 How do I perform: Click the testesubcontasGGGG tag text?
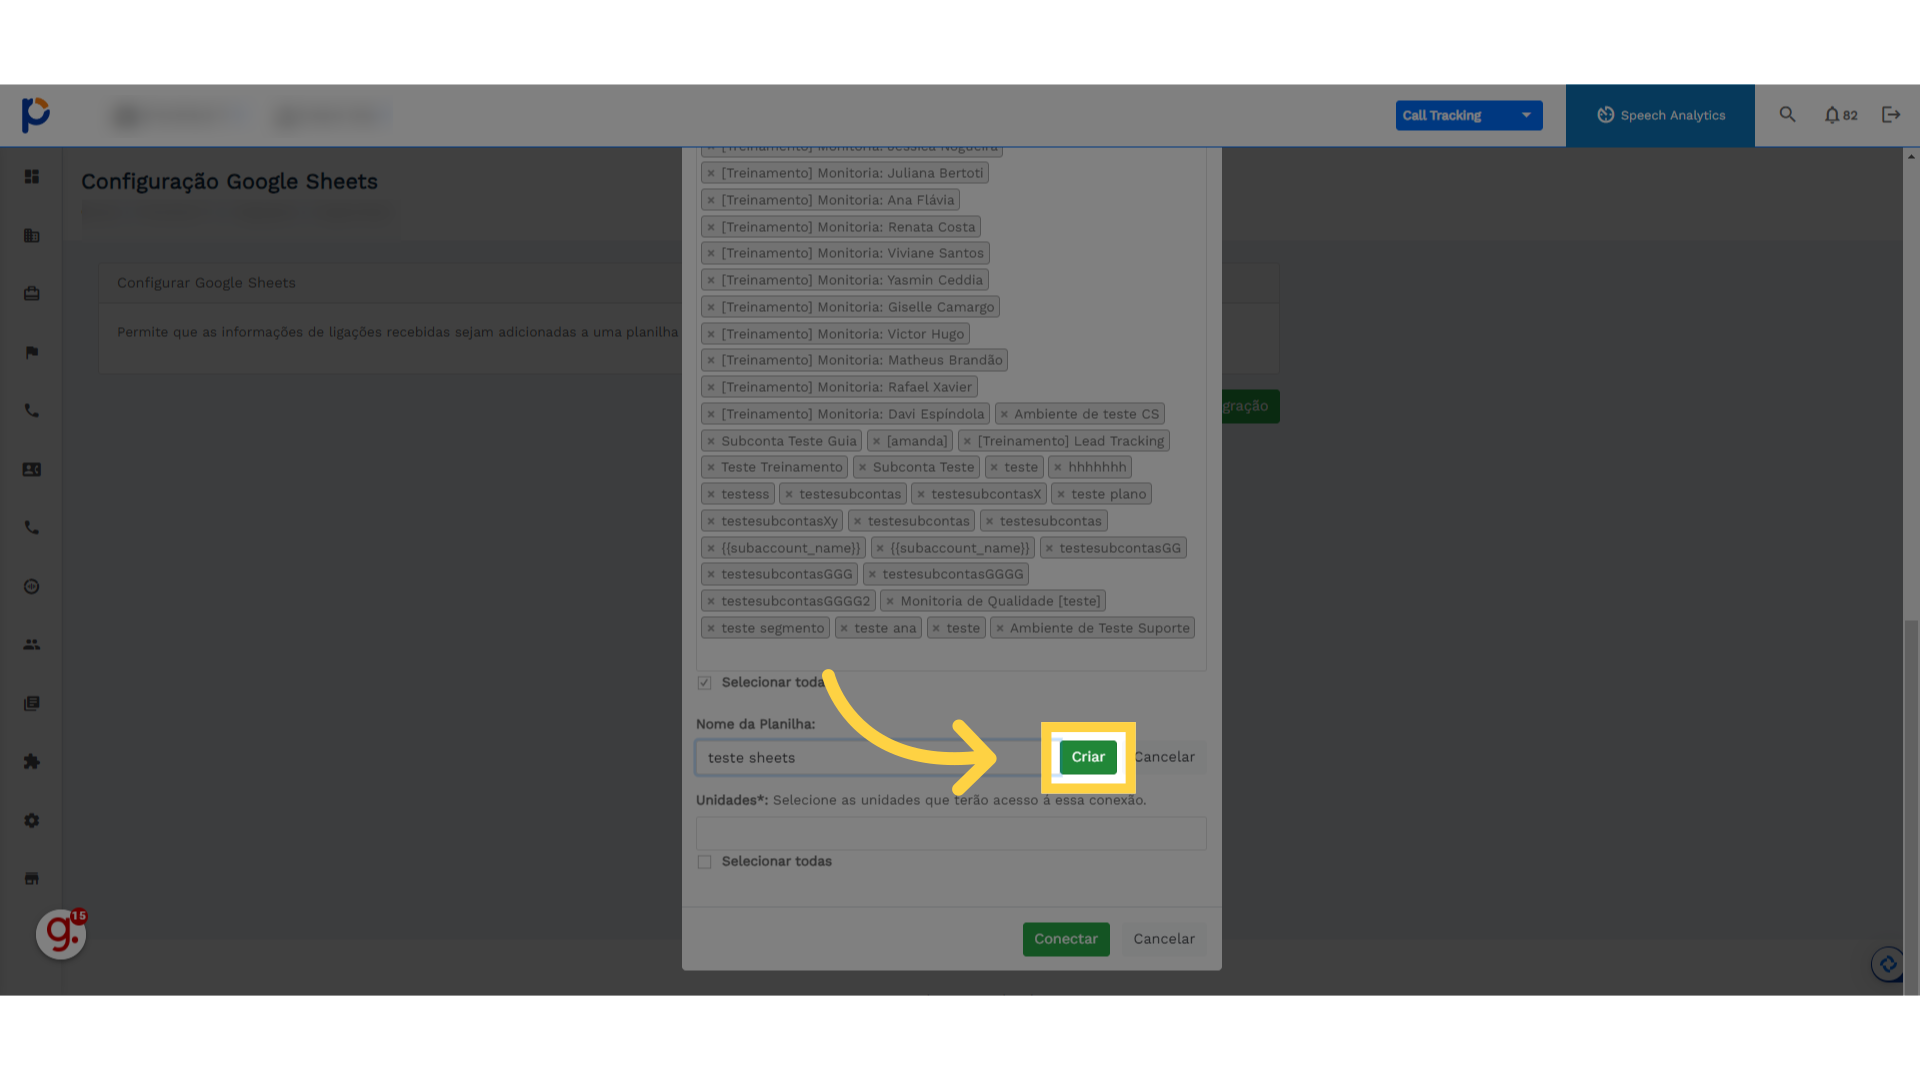pyautogui.click(x=953, y=574)
